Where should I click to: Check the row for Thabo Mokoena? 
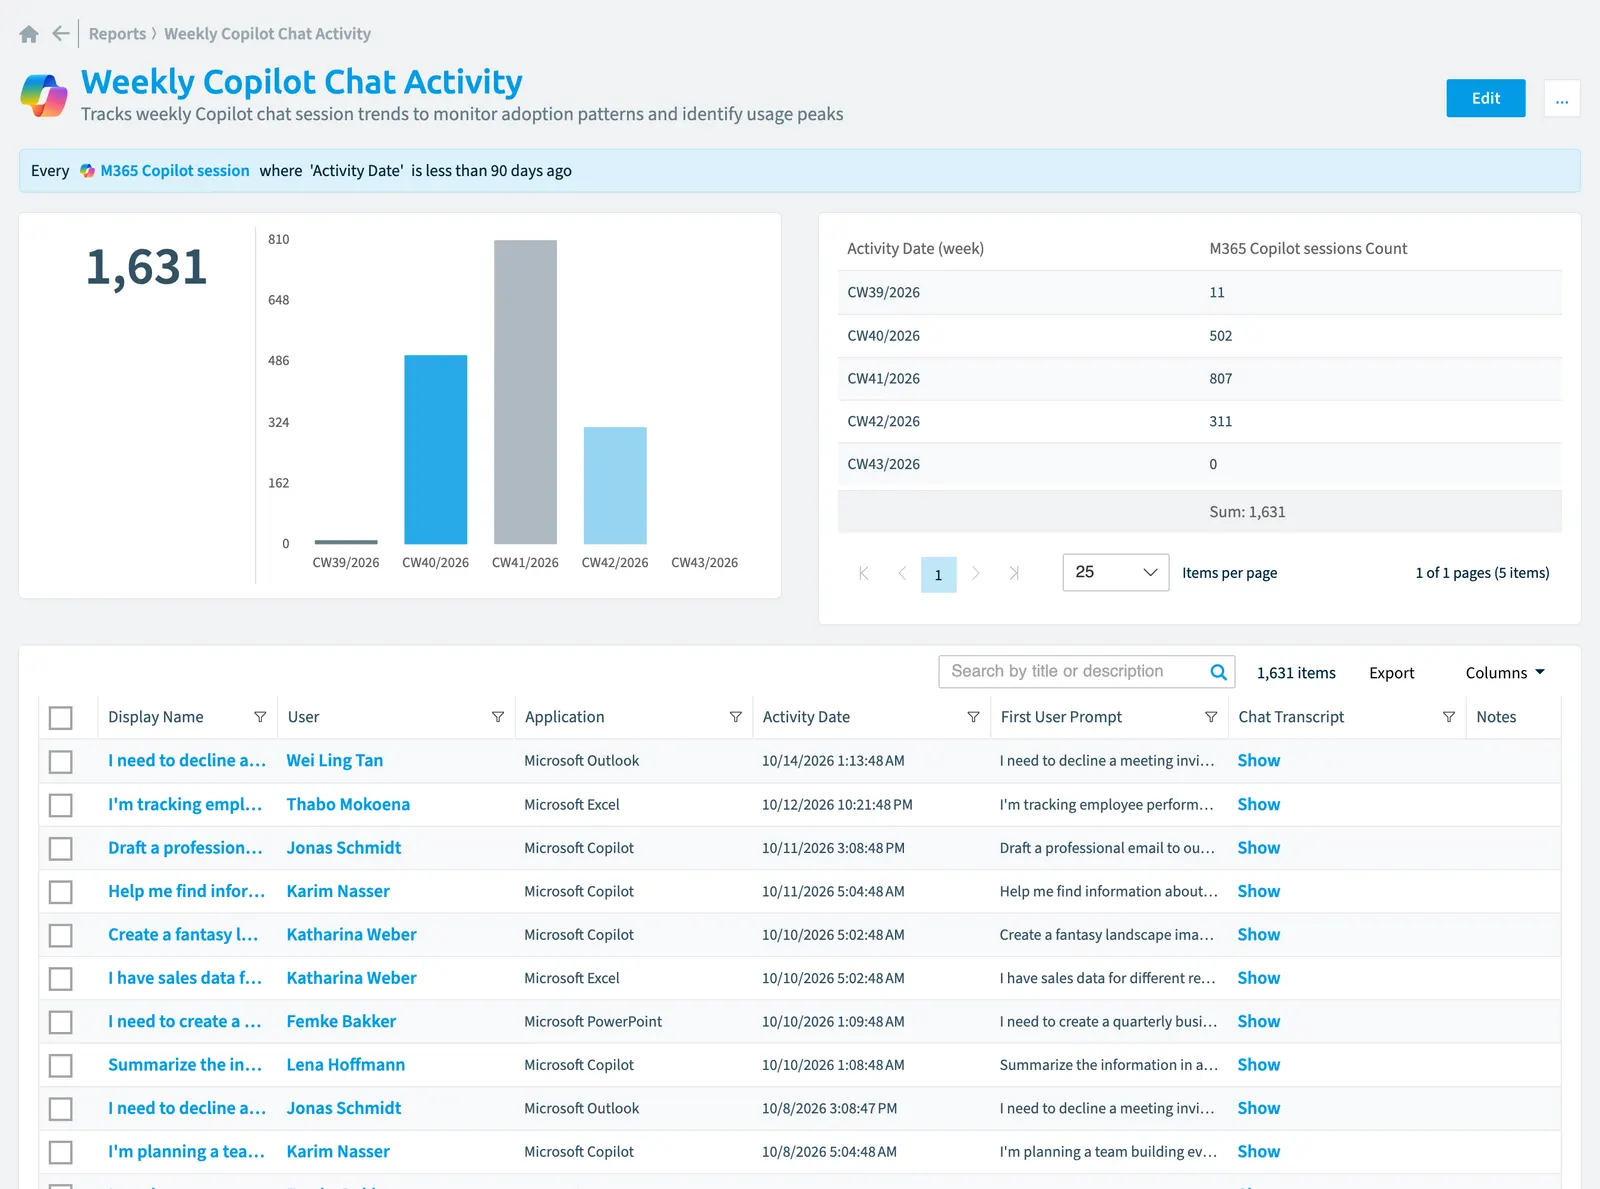click(61, 805)
